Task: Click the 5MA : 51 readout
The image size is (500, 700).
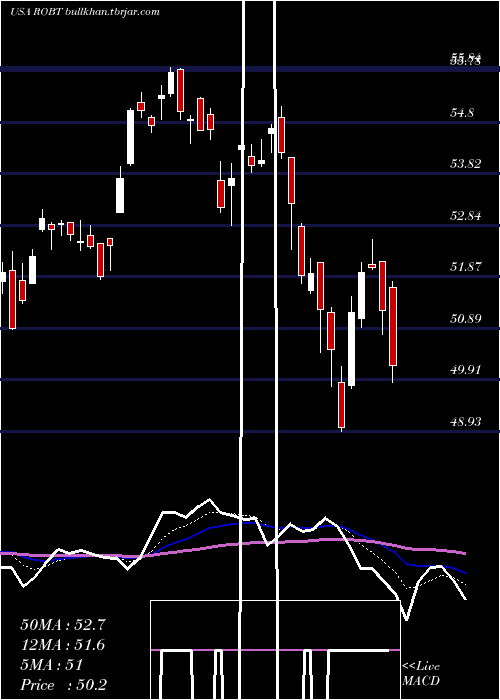Action: pyautogui.click(x=52, y=665)
